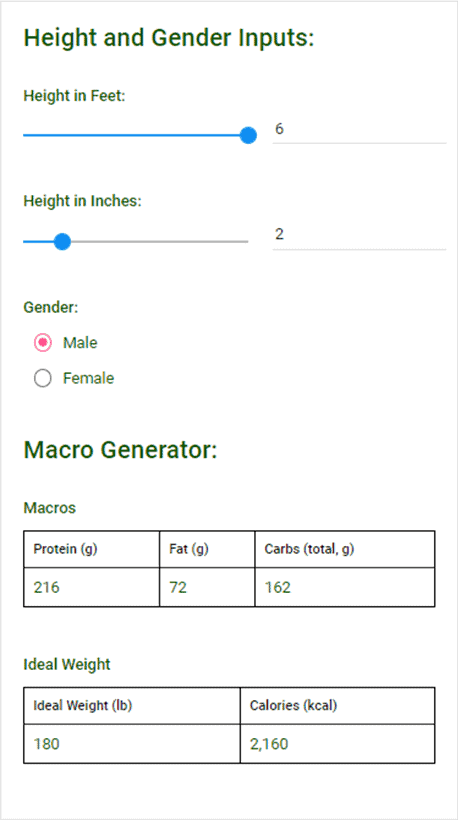Click the Male label text
458x820 pixels.
click(80, 343)
